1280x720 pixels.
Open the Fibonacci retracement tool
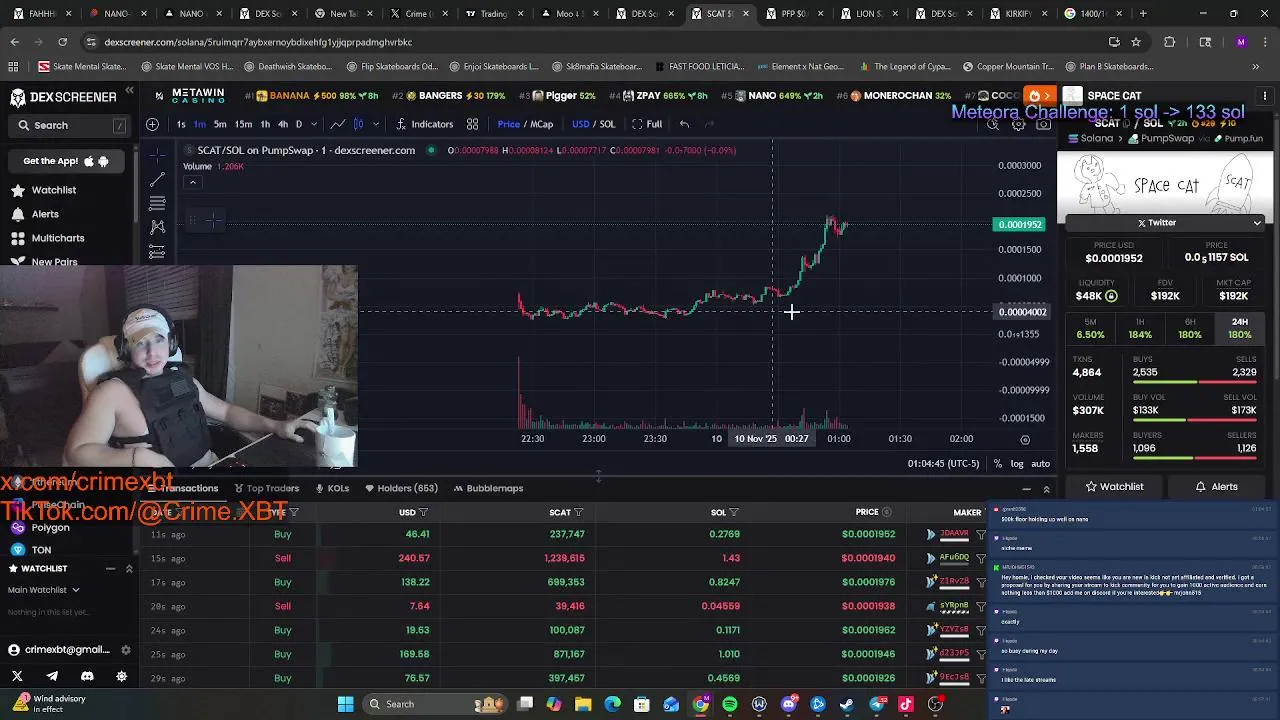tap(157, 203)
